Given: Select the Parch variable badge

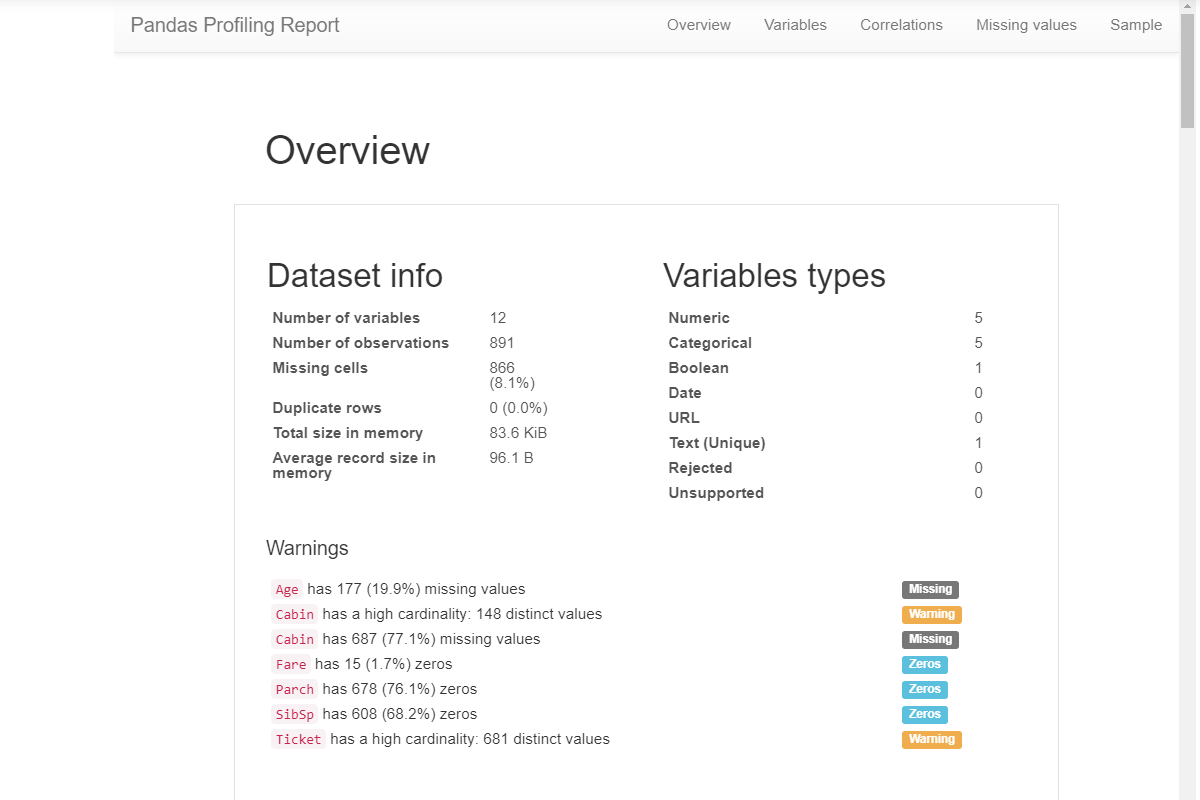Looking at the screenshot, I should pos(294,689).
